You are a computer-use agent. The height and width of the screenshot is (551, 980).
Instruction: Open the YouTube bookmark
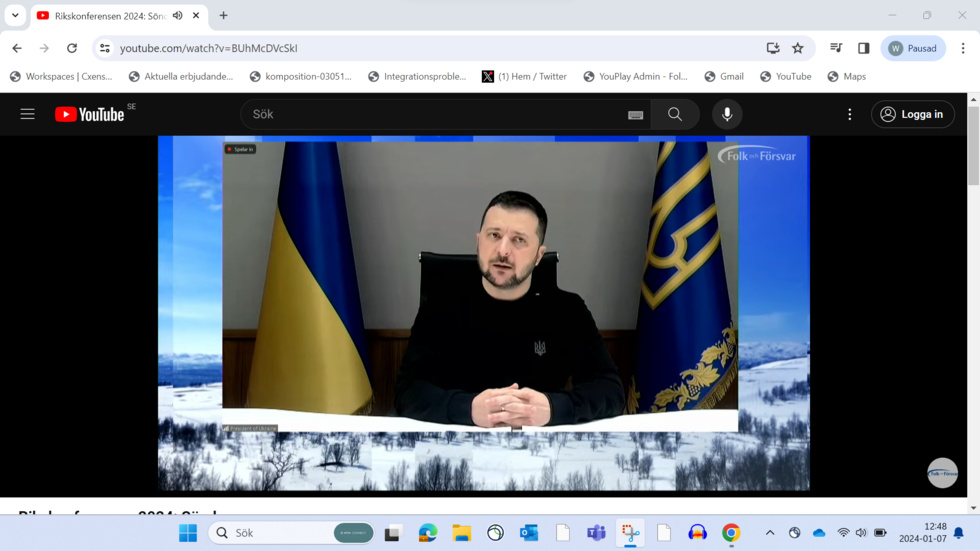click(x=786, y=76)
